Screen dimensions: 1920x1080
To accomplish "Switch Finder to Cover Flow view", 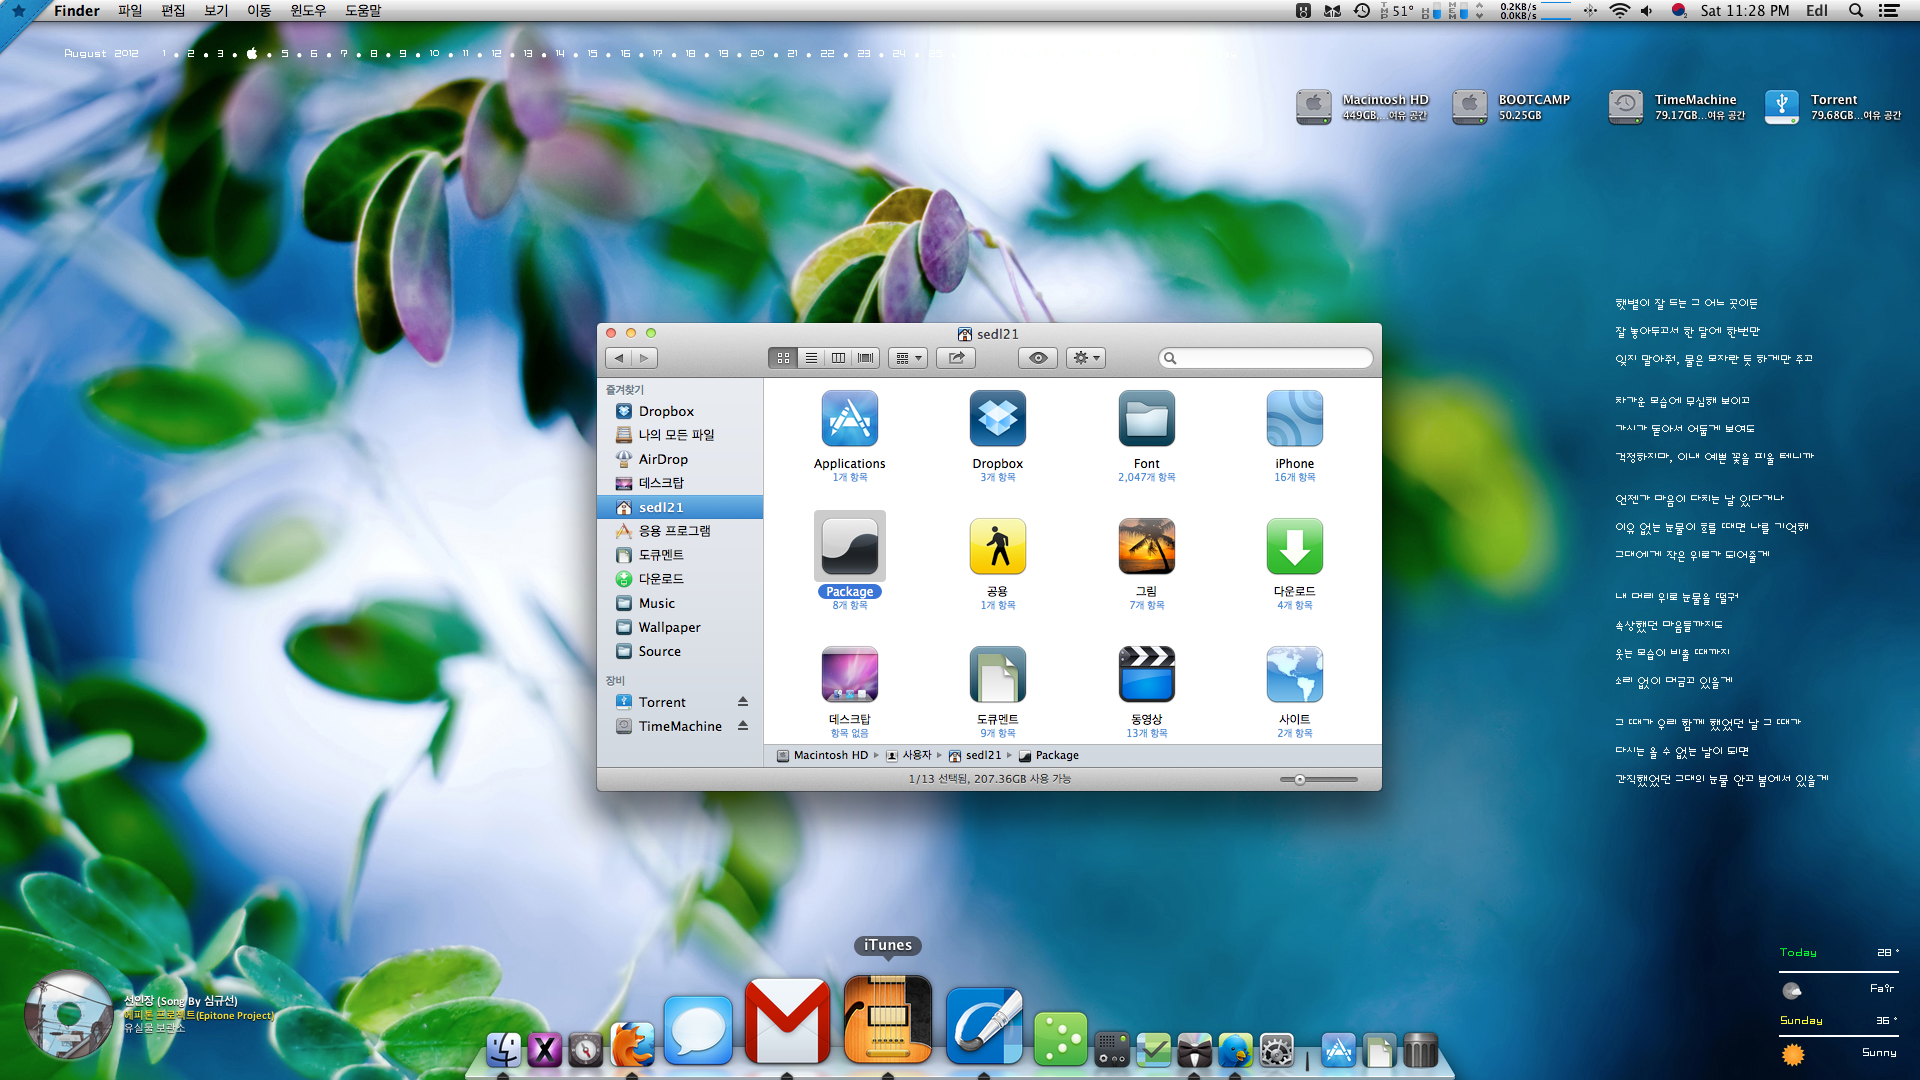I will 866,358.
